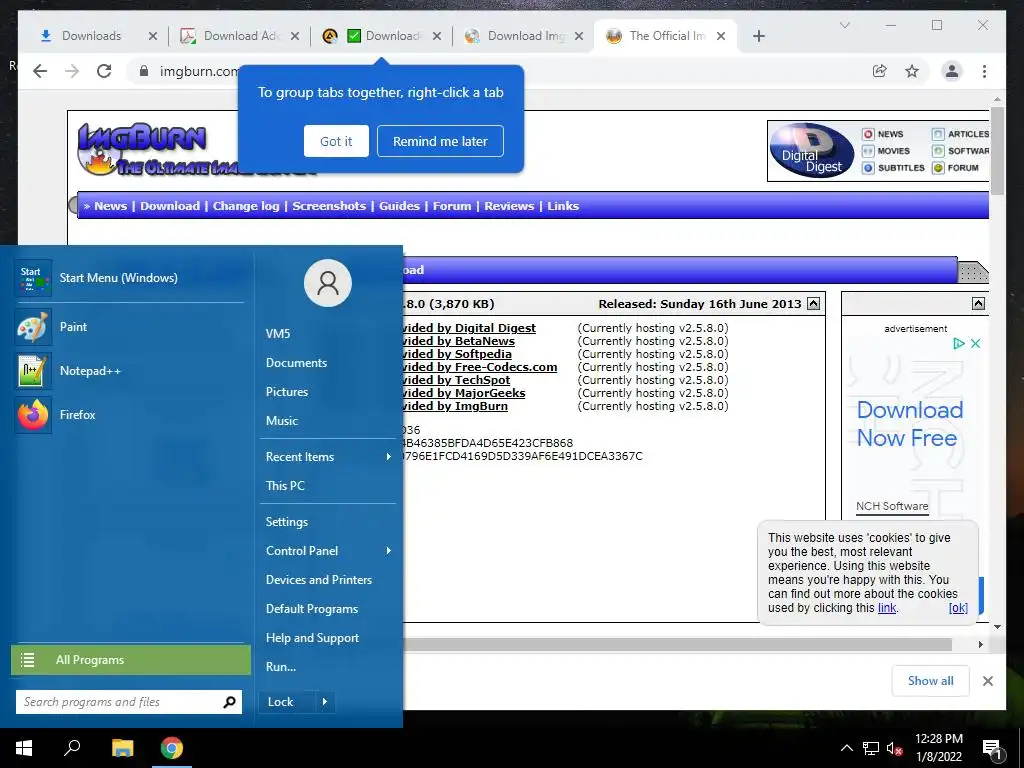Viewport: 1024px width, 768px height.
Task: Show hidden system tray icons
Action: 846,748
